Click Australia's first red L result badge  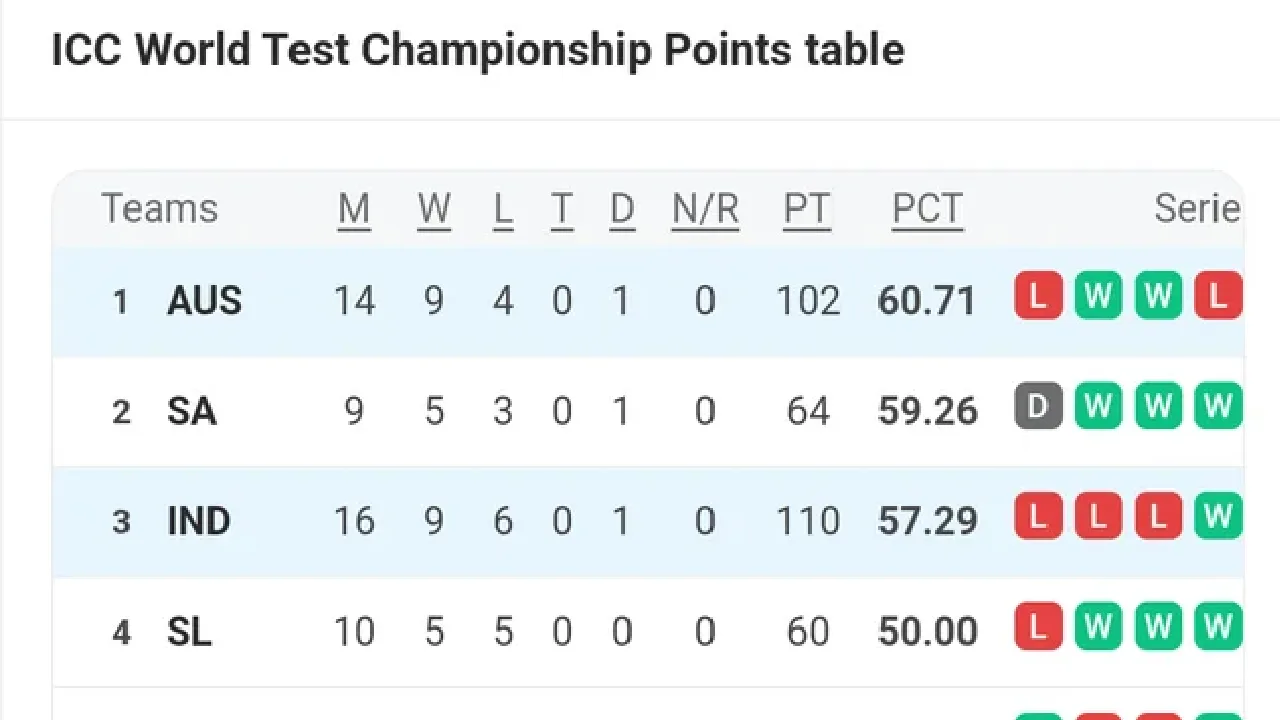tap(1038, 296)
